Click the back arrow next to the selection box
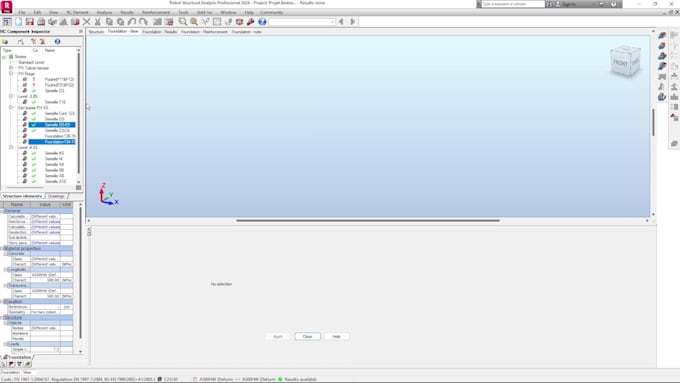Image resolution: width=680 pixels, height=383 pixels. click(341, 22)
